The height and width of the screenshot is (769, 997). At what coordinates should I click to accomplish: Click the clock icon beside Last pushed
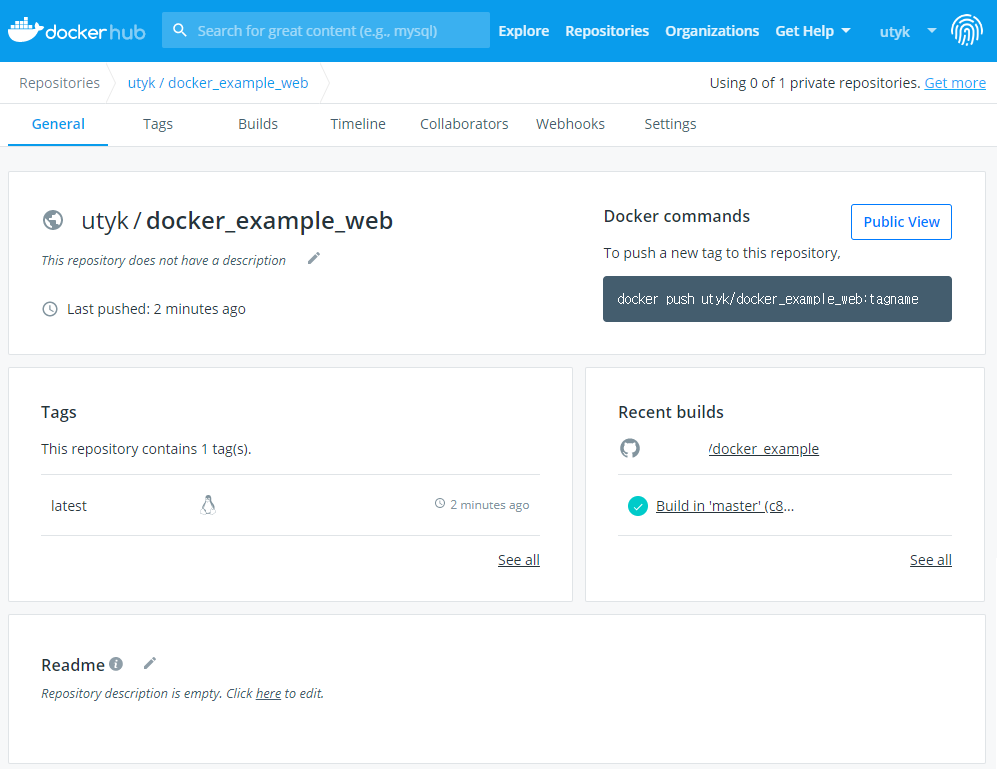click(x=50, y=309)
